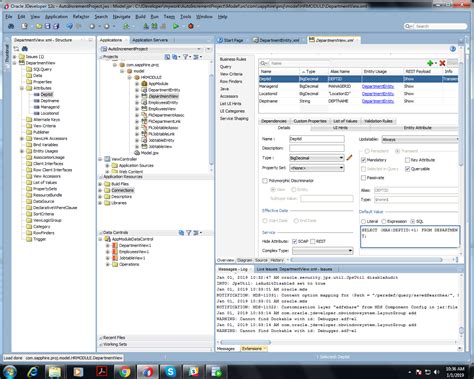Expand DepartmentView1 in Data Controls

tap(107, 245)
